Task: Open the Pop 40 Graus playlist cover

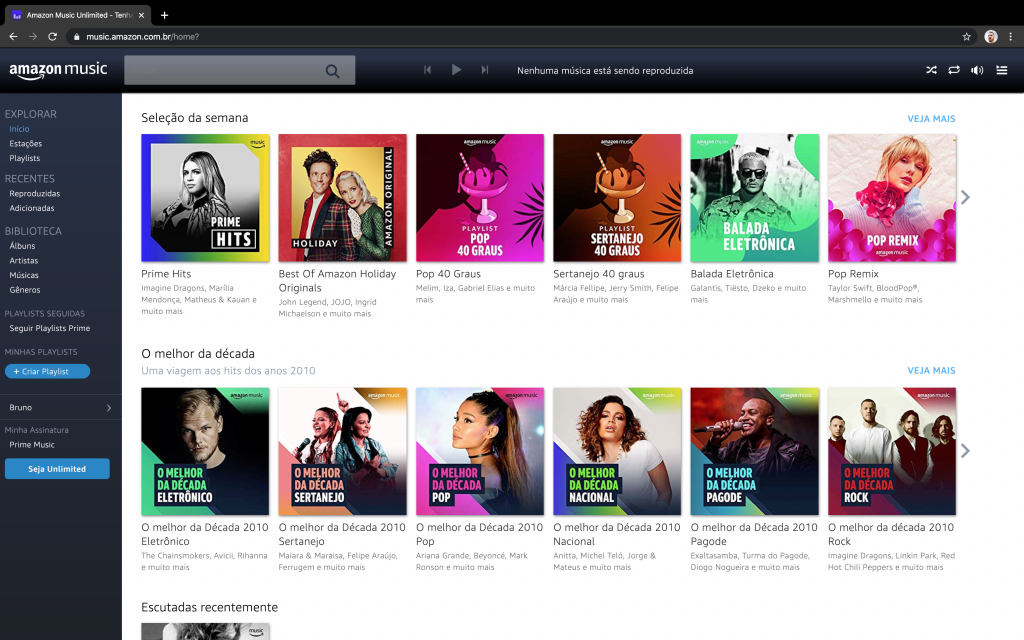Action: coord(480,198)
